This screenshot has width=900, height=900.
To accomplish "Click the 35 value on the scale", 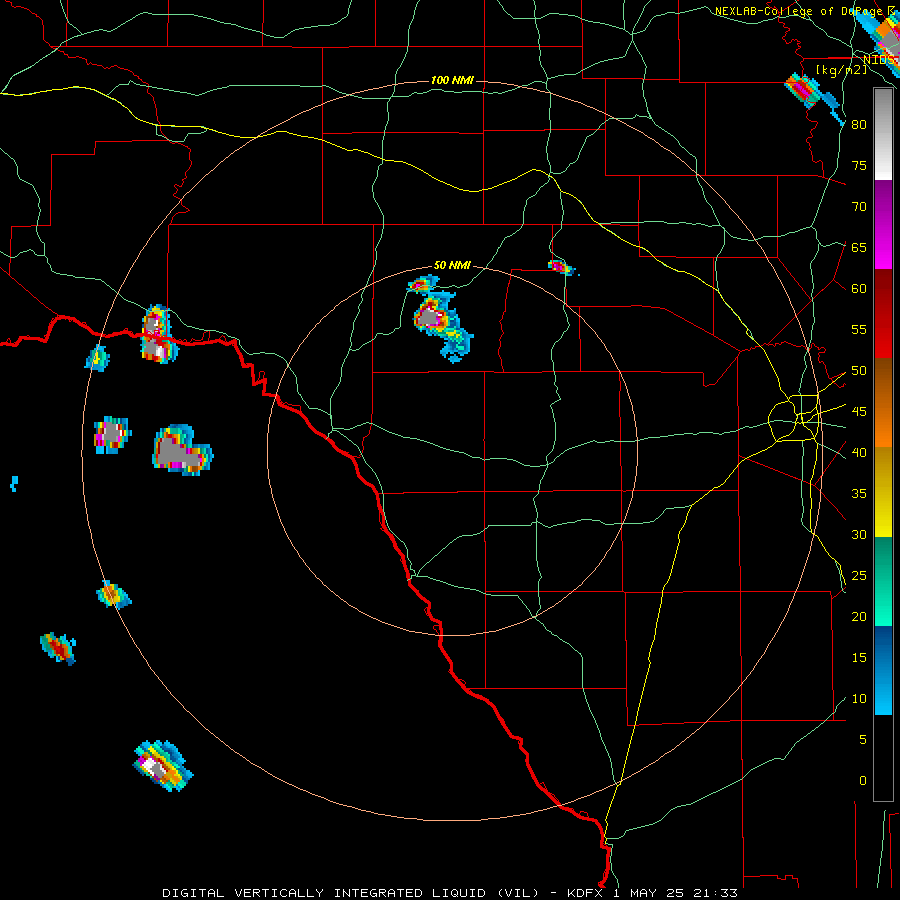I will (x=859, y=494).
